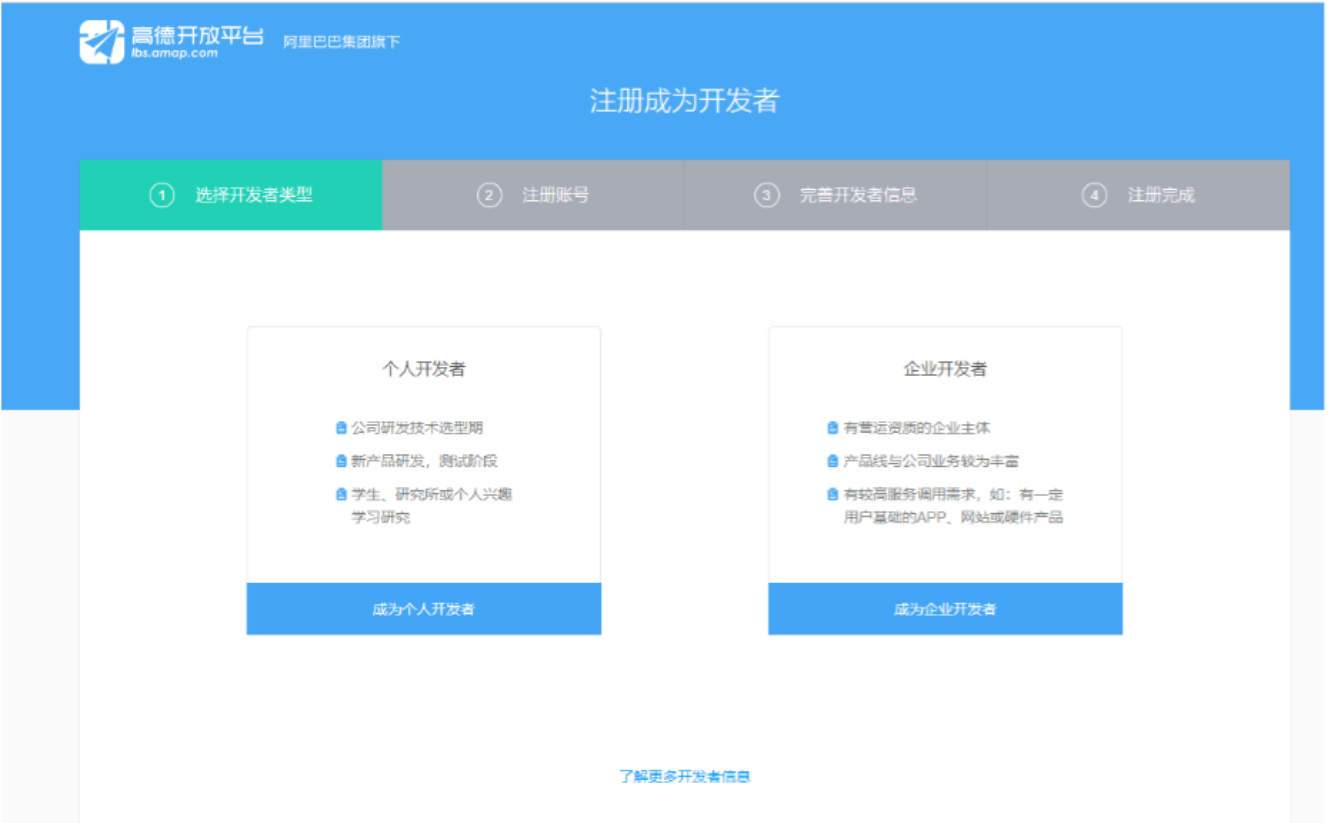Click the text 公司研发技术选型期
Viewport: 1329px width, 823px height.
[x=417, y=428]
